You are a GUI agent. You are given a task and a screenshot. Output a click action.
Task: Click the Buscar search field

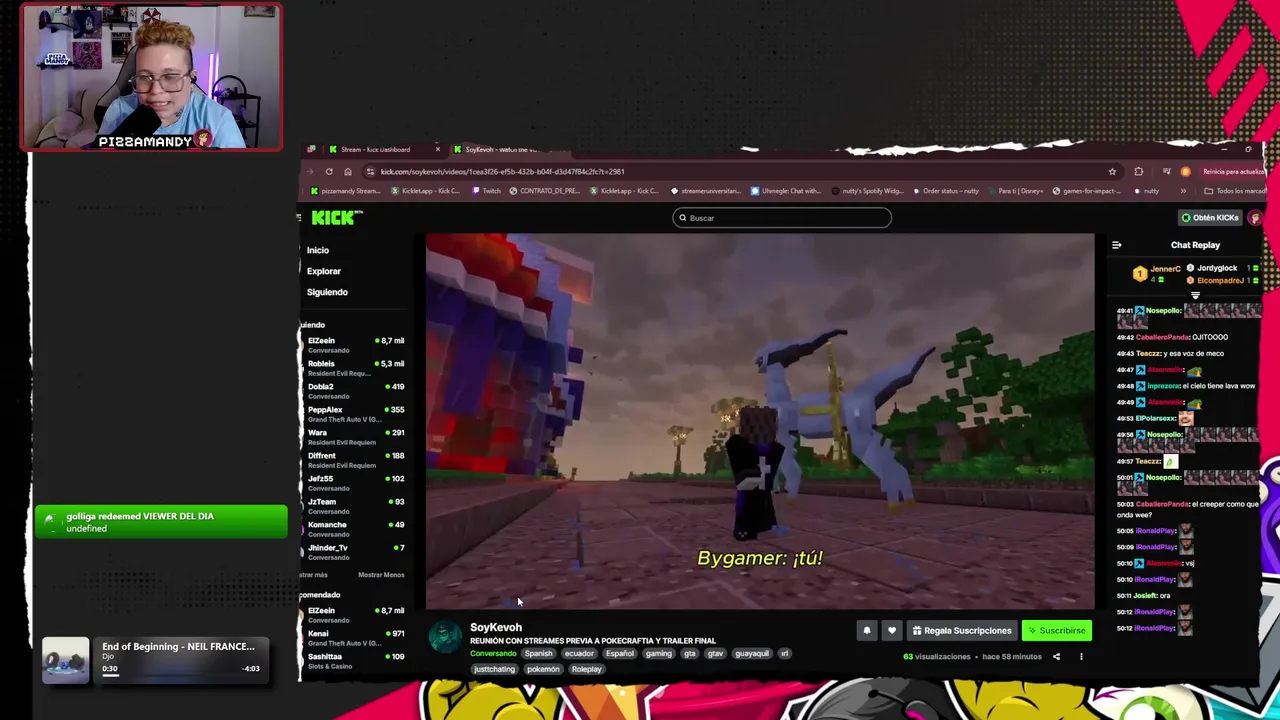(x=781, y=218)
